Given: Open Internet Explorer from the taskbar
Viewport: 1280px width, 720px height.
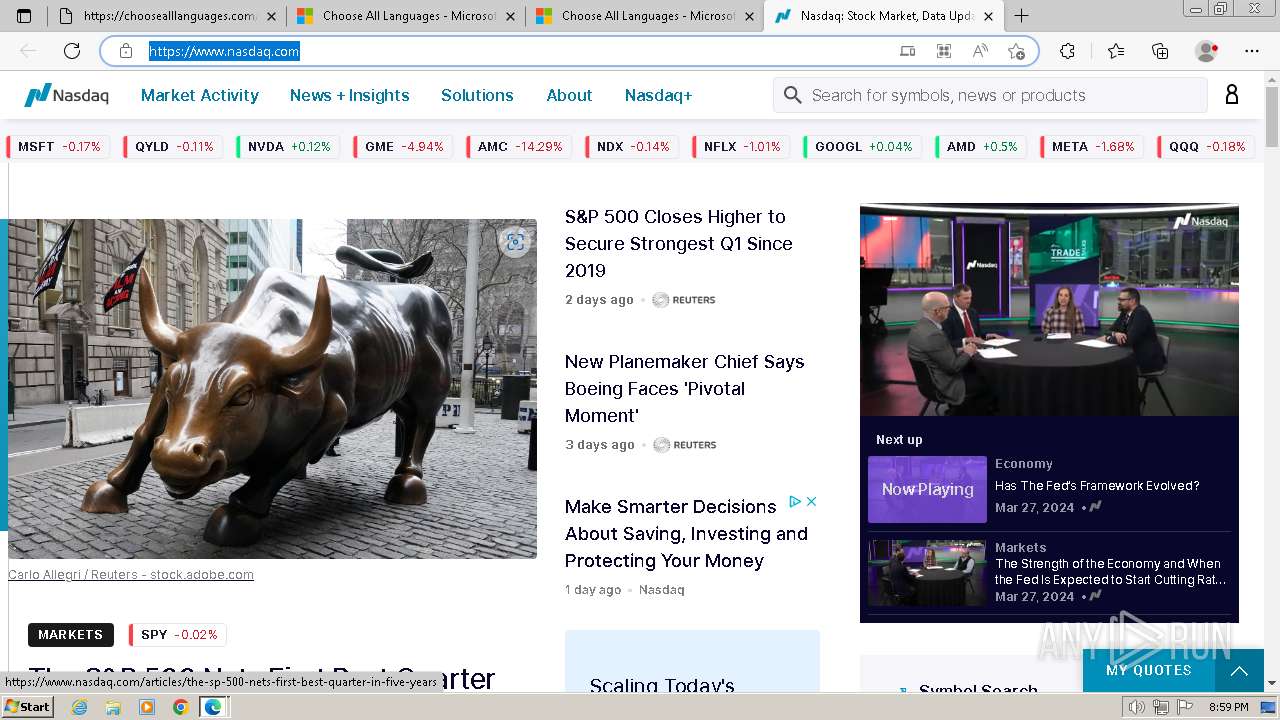Looking at the screenshot, I should [80, 707].
